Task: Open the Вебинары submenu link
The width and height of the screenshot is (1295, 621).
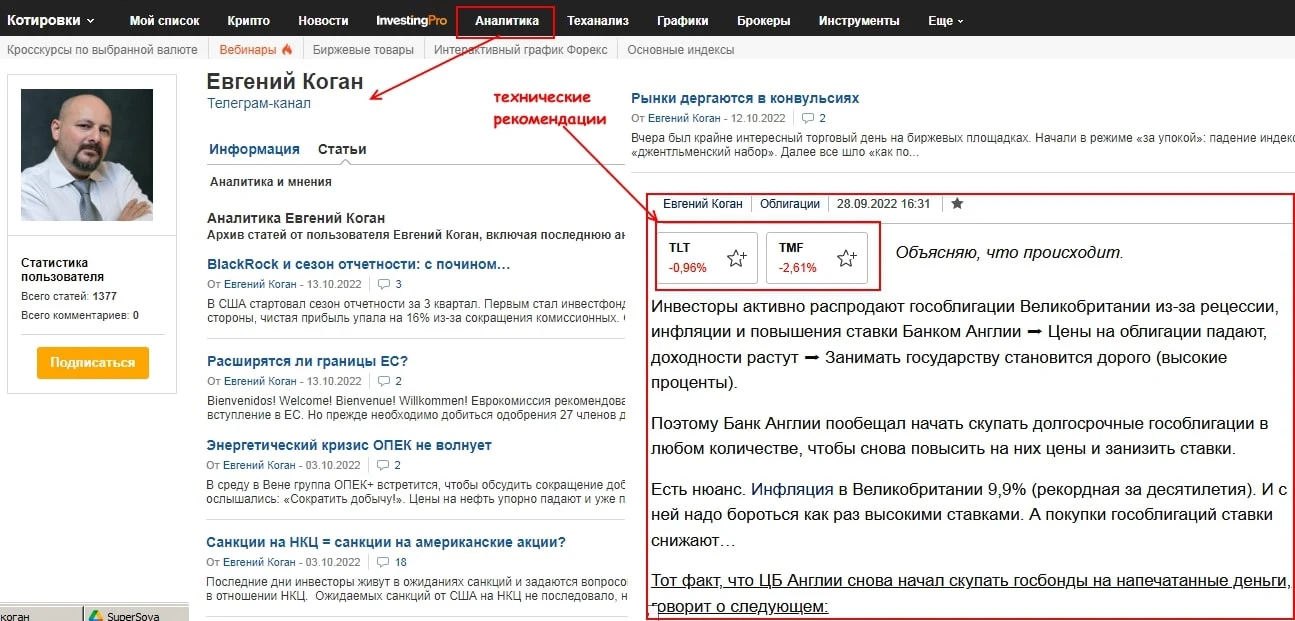Action: [x=248, y=49]
